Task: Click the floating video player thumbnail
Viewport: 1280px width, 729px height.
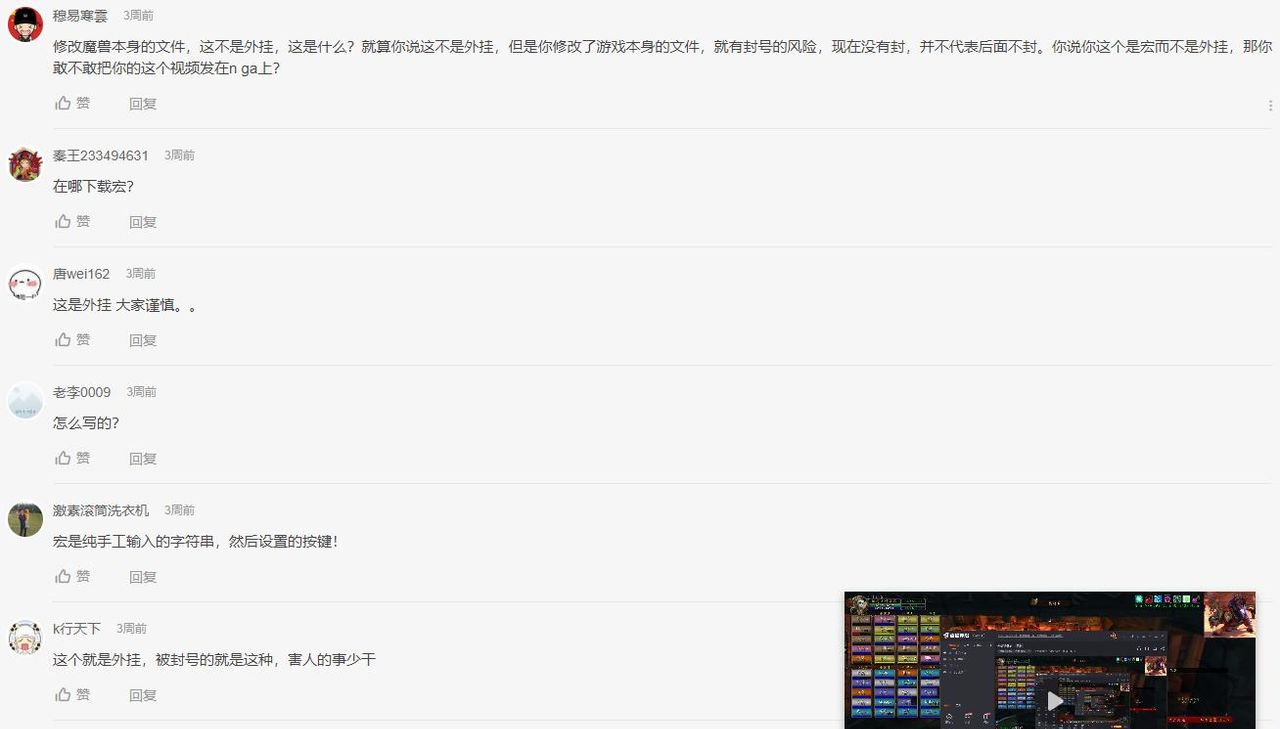Action: coord(1050,658)
